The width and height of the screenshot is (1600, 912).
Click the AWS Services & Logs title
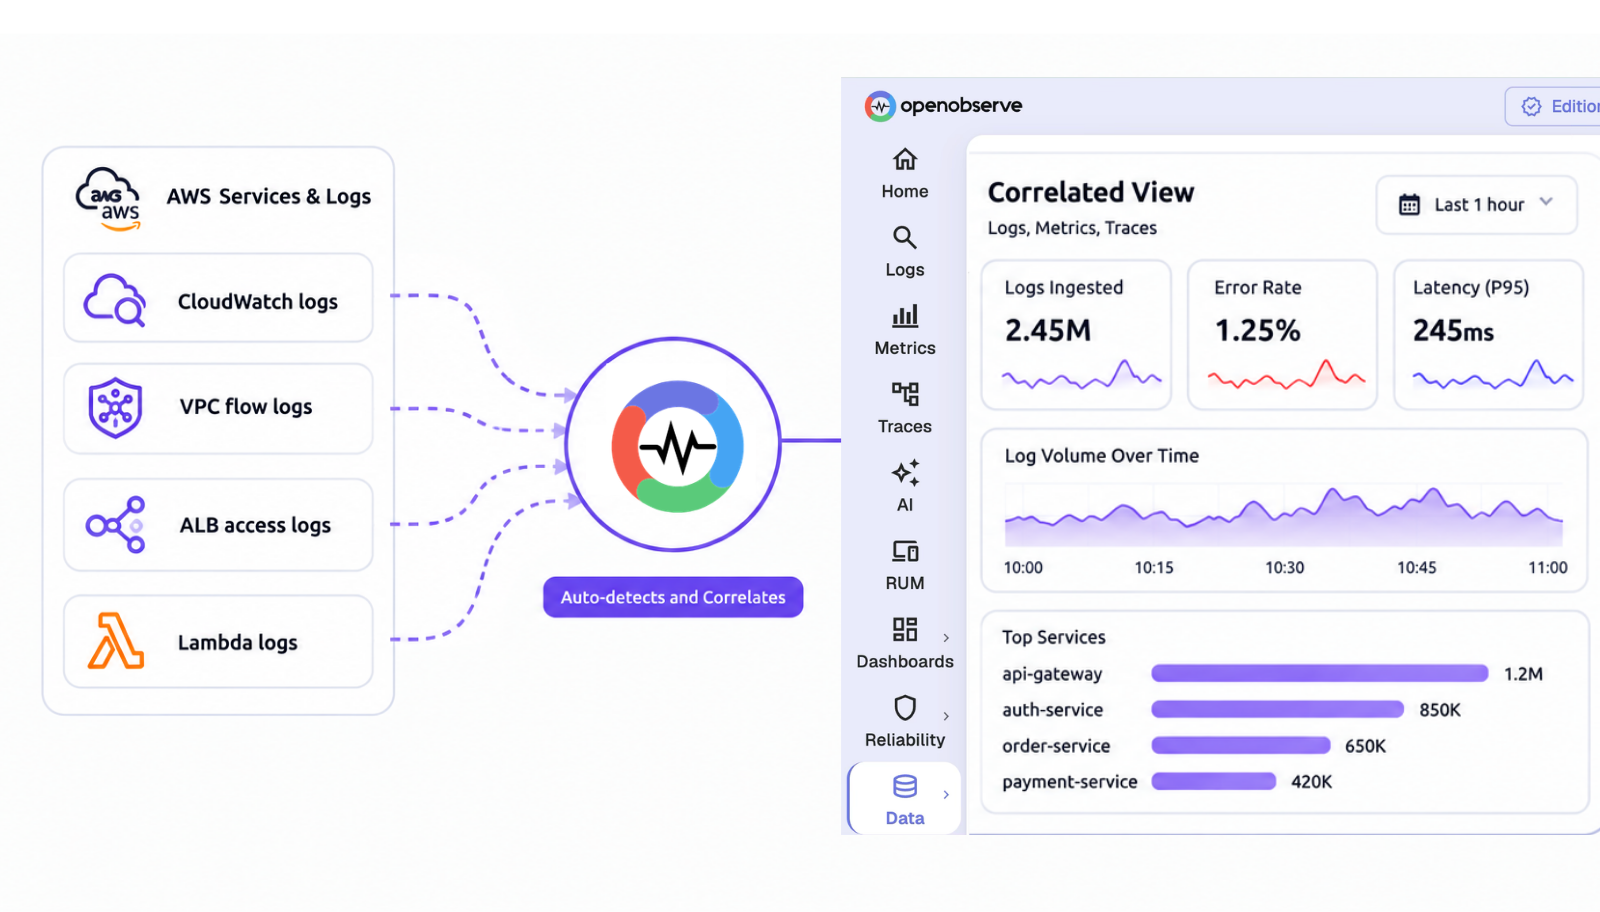coord(269,197)
